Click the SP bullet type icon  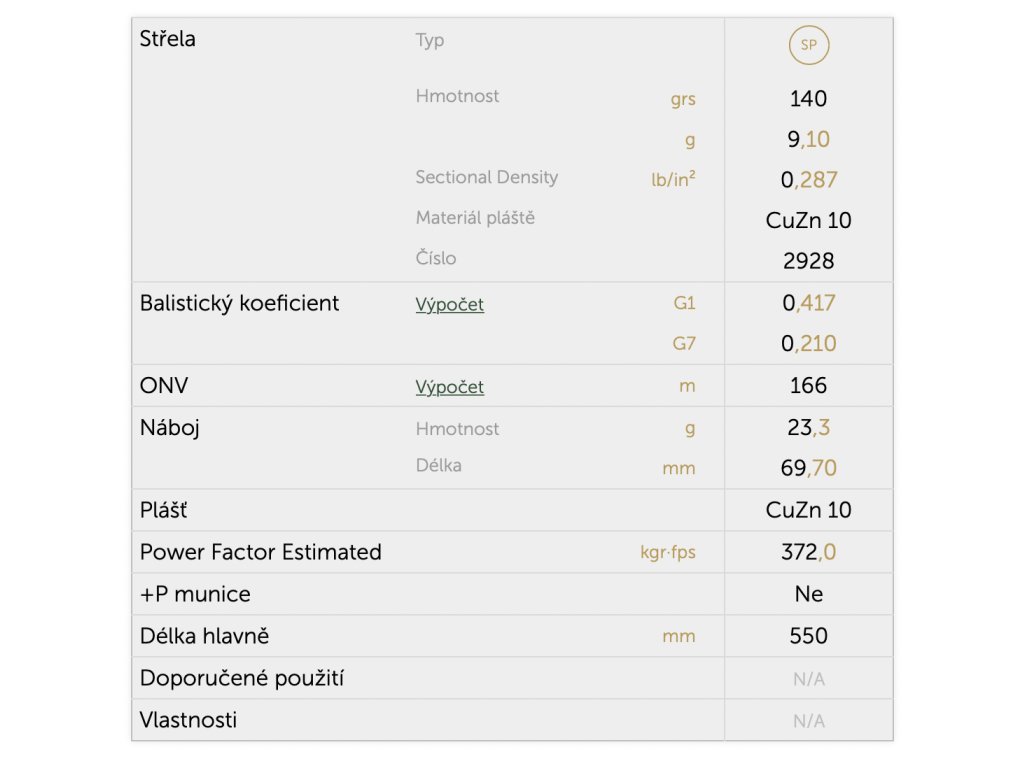coord(808,44)
